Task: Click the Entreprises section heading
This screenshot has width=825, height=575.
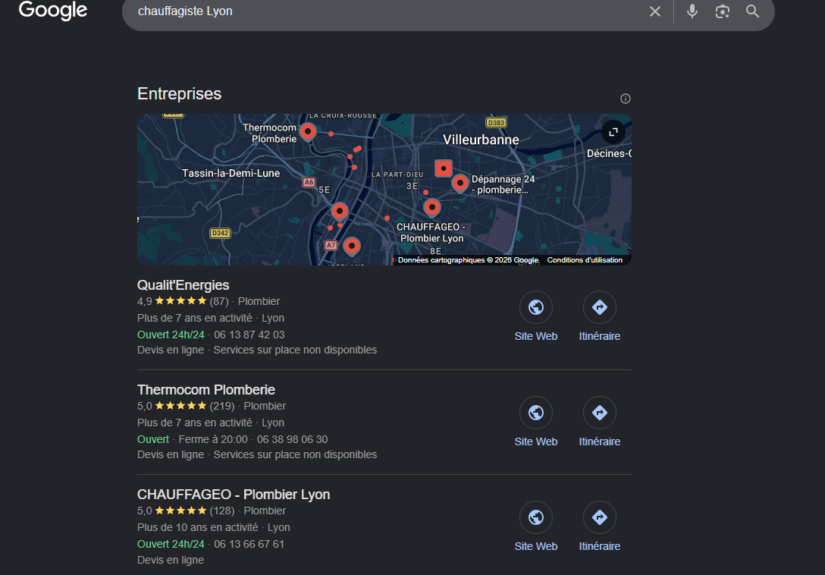Action: coord(179,94)
